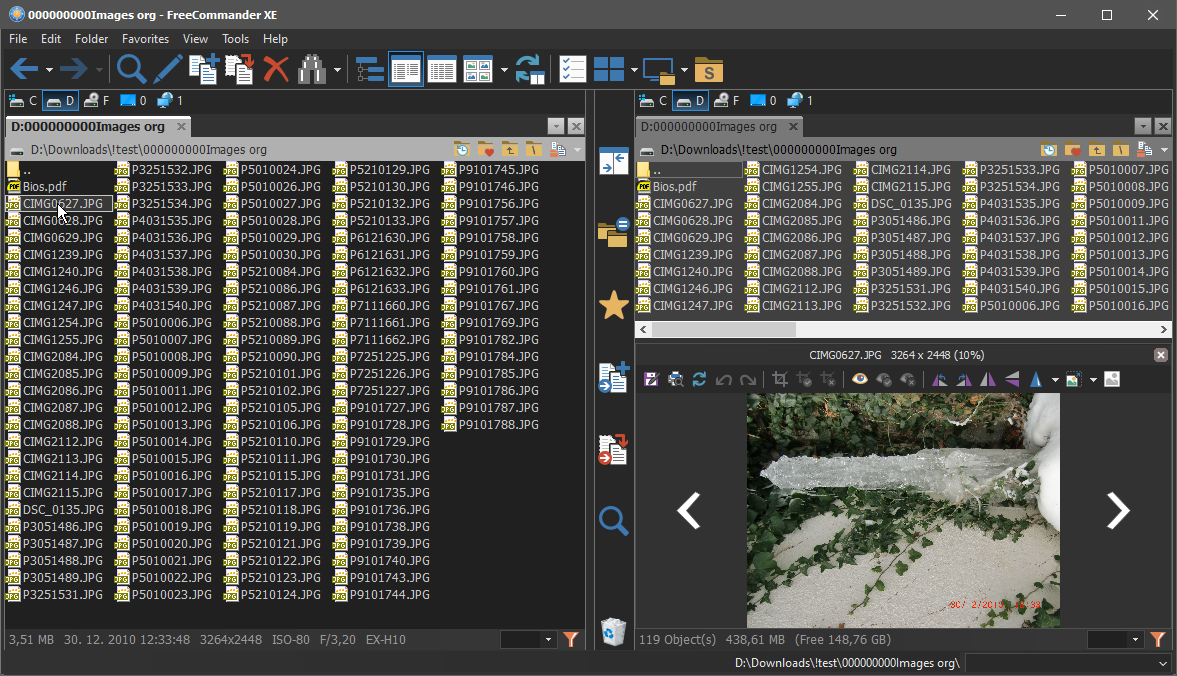1177x676 pixels.
Task: Switch left panel to drive C
Action: click(x=23, y=100)
